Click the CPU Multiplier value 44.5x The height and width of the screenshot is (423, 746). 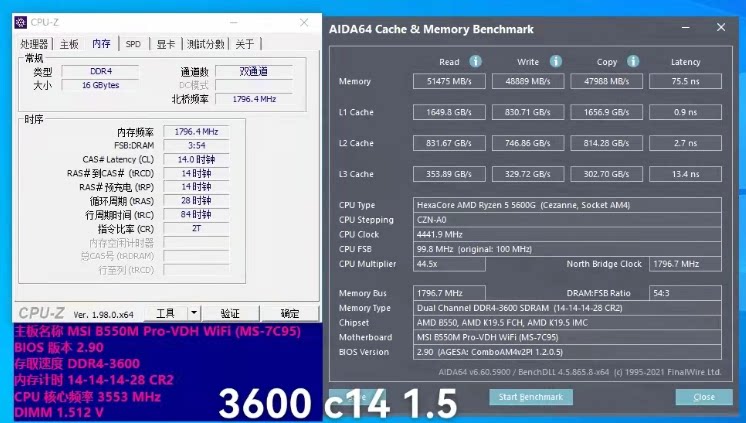pyautogui.click(x=449, y=264)
